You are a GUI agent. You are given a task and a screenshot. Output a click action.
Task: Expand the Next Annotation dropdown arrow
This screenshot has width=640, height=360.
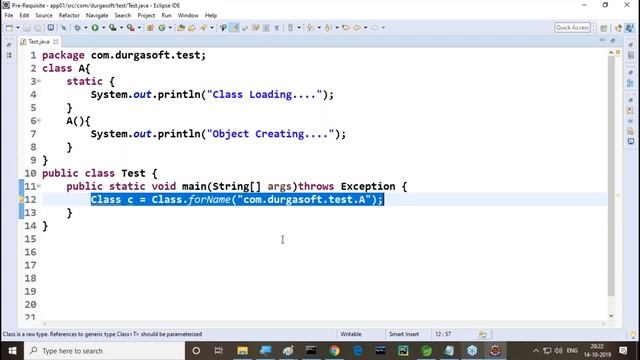coord(319,28)
